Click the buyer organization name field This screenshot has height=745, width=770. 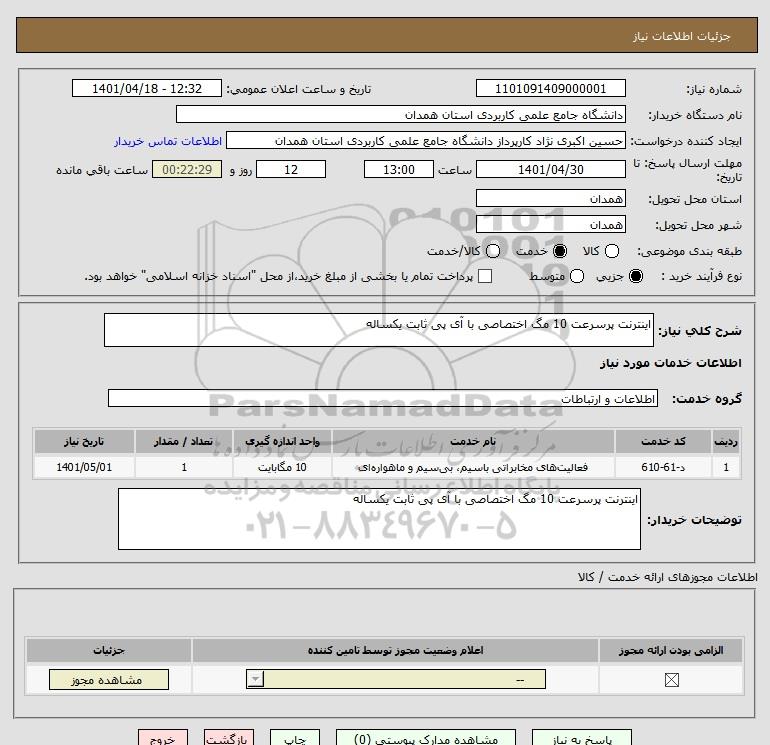pos(401,114)
